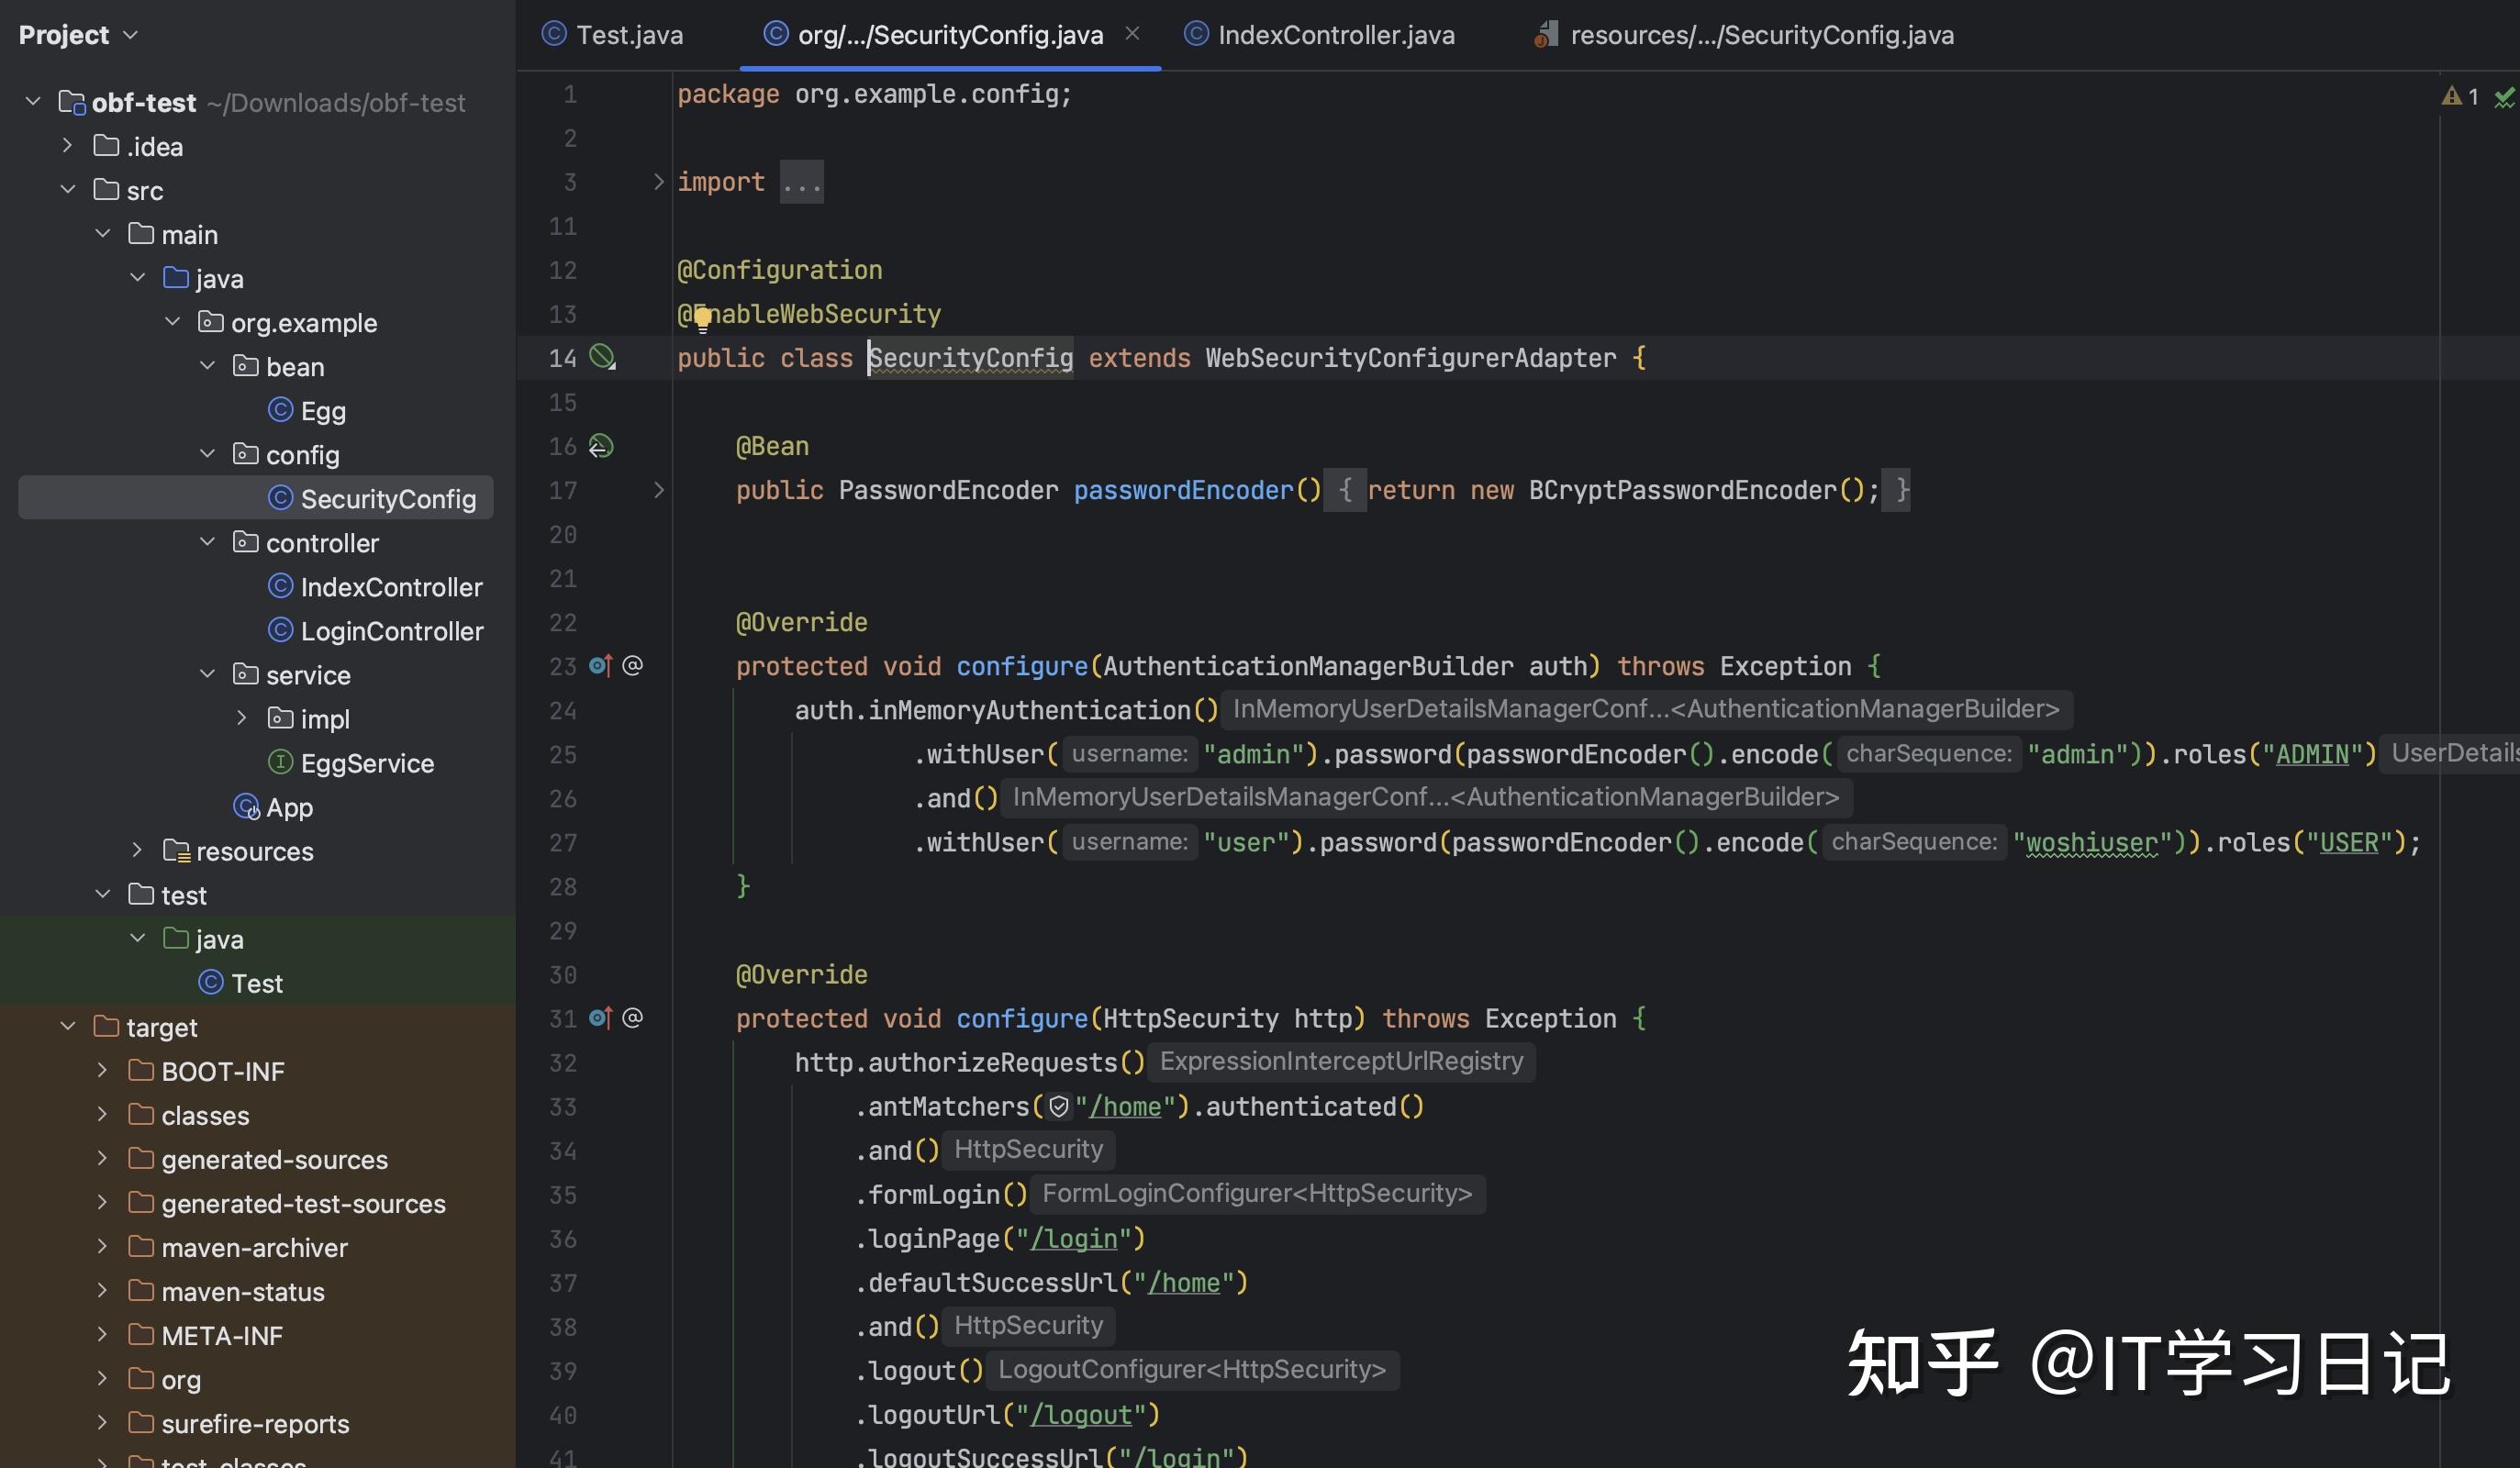
Task: Click the @ annotation gutter icon on line 23
Action: [x=632, y=665]
